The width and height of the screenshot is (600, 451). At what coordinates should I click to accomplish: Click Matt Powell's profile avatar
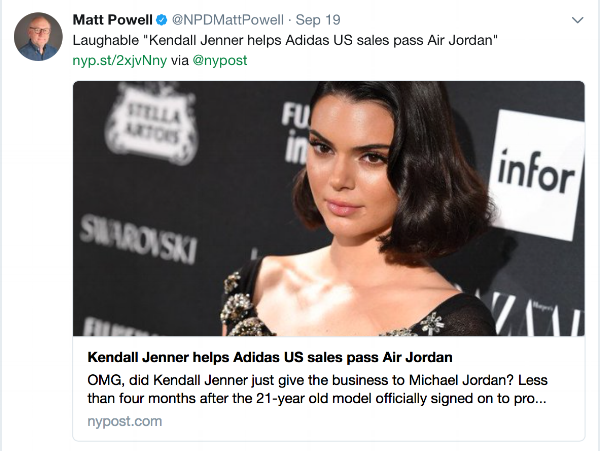click(38, 36)
